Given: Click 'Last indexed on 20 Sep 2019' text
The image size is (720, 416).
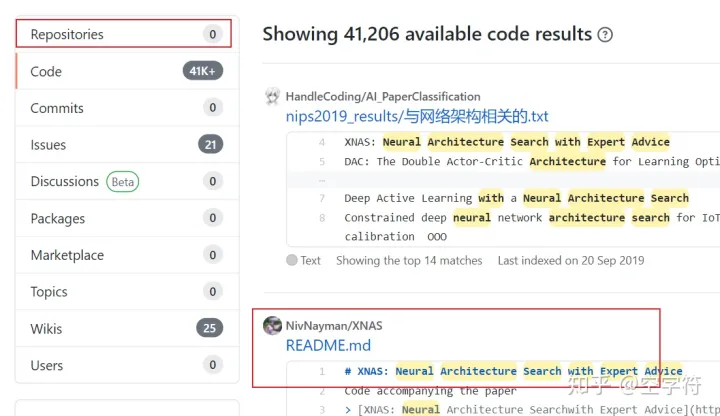Looking at the screenshot, I should click(571, 260).
